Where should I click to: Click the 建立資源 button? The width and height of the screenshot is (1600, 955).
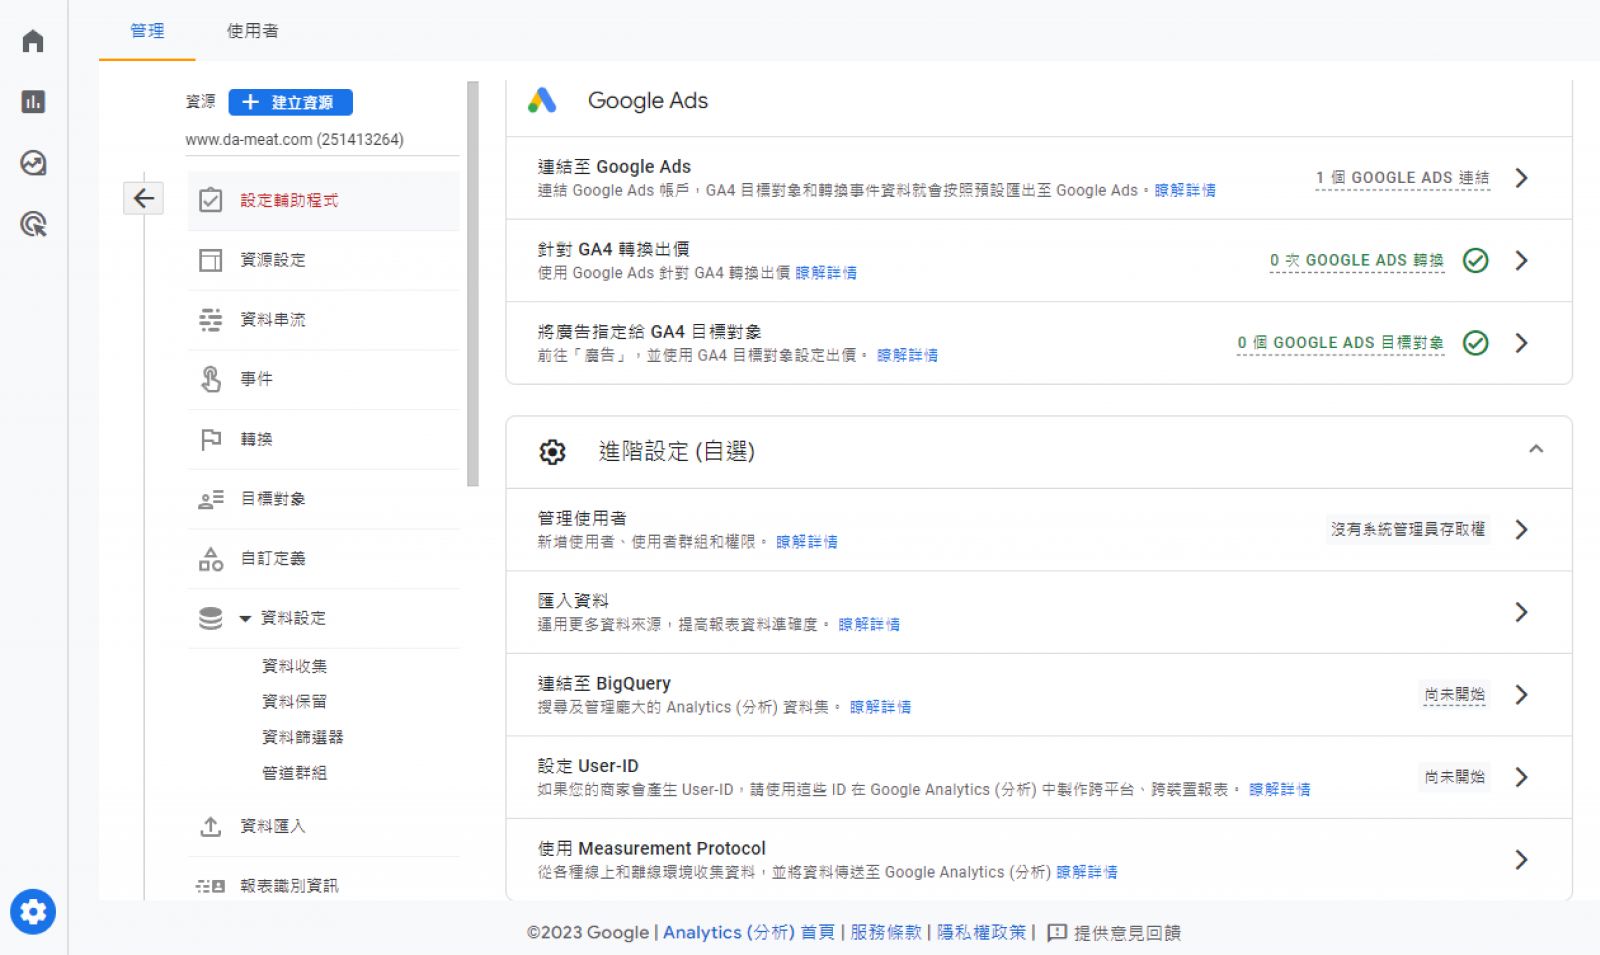tap(290, 102)
